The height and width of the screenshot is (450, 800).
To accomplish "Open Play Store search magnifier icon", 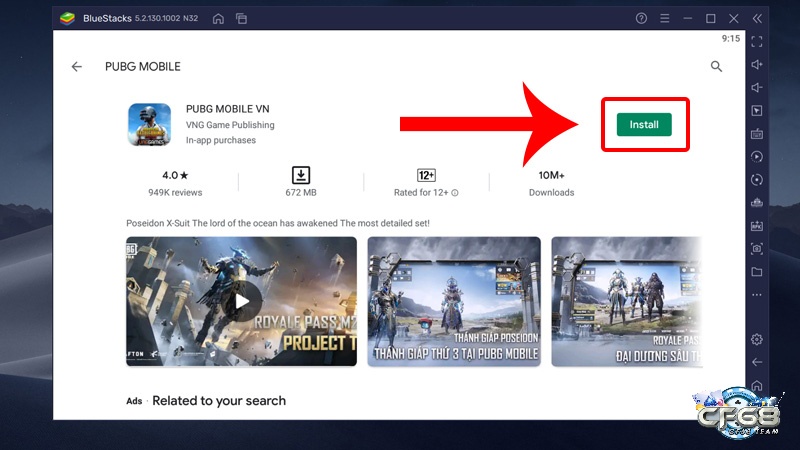I will pyautogui.click(x=716, y=66).
